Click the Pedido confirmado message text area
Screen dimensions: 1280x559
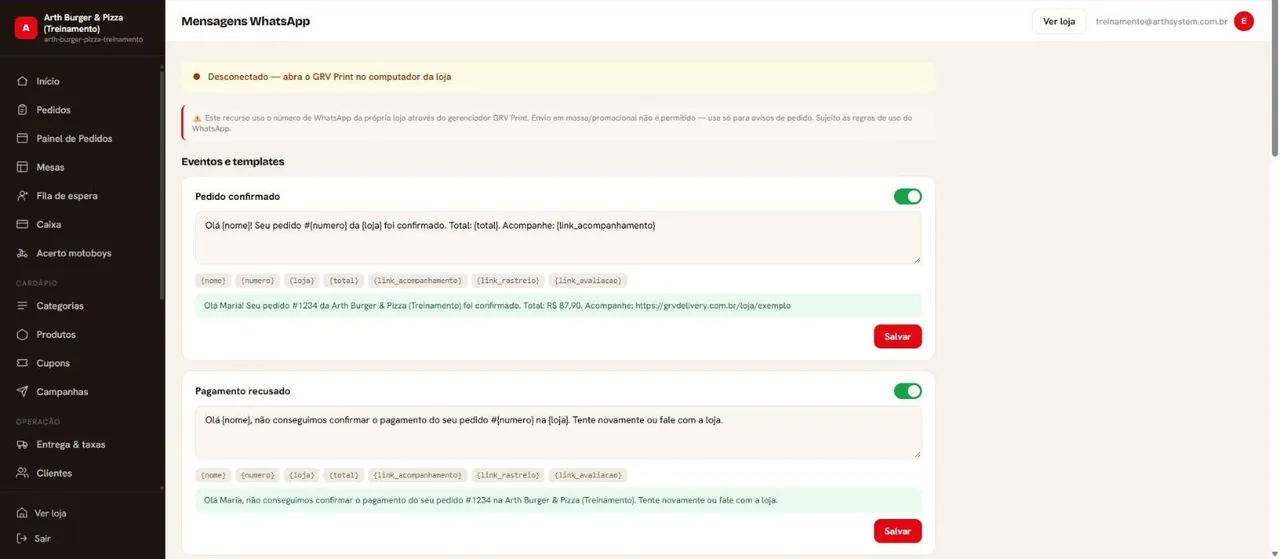point(558,238)
